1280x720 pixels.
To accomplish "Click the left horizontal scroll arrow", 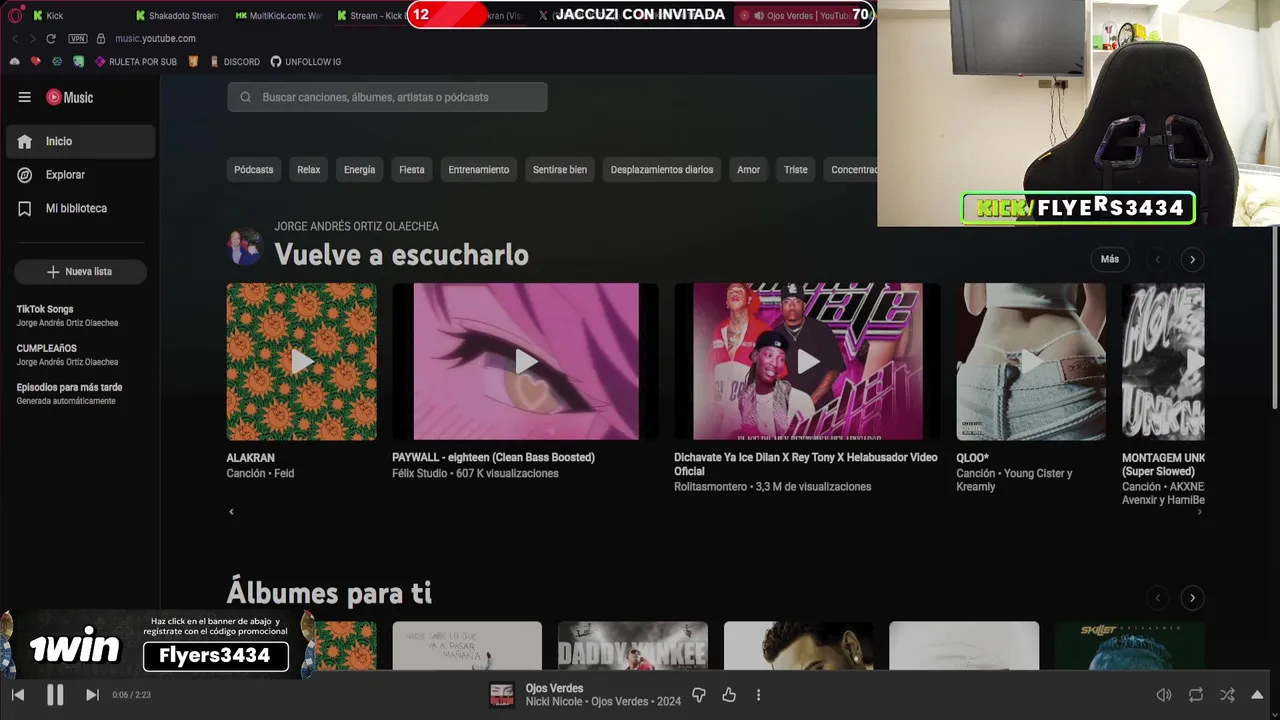I will pos(231,512).
